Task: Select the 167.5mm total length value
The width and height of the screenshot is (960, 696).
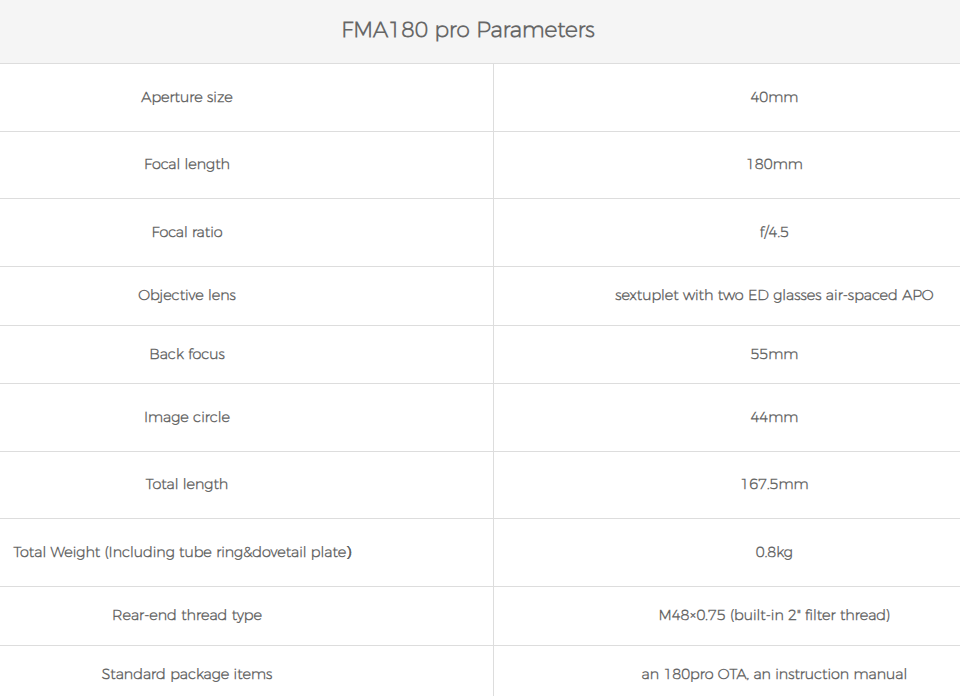Action: click(x=774, y=484)
